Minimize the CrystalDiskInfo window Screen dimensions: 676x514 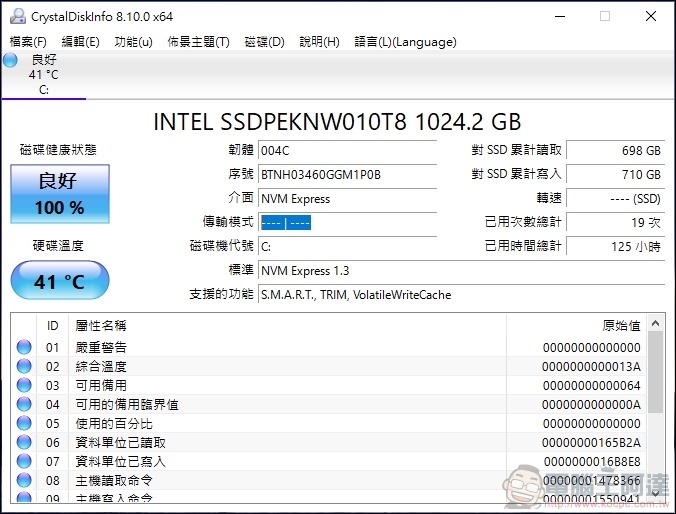pyautogui.click(x=560, y=16)
